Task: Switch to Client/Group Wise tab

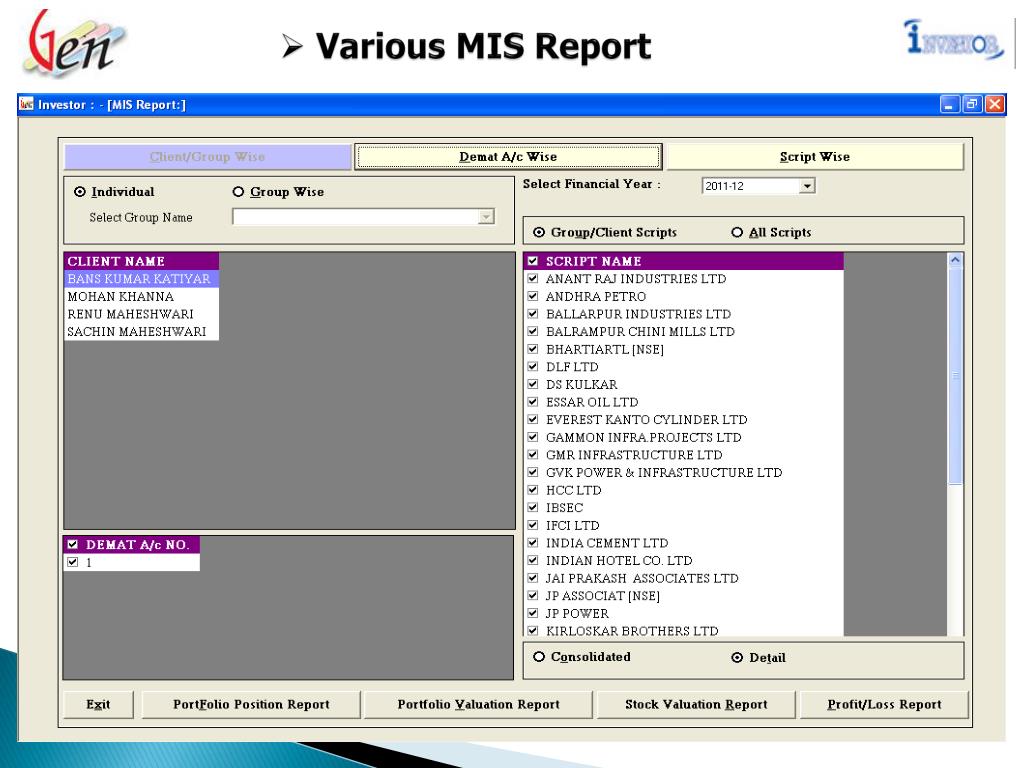Action: tap(208, 157)
